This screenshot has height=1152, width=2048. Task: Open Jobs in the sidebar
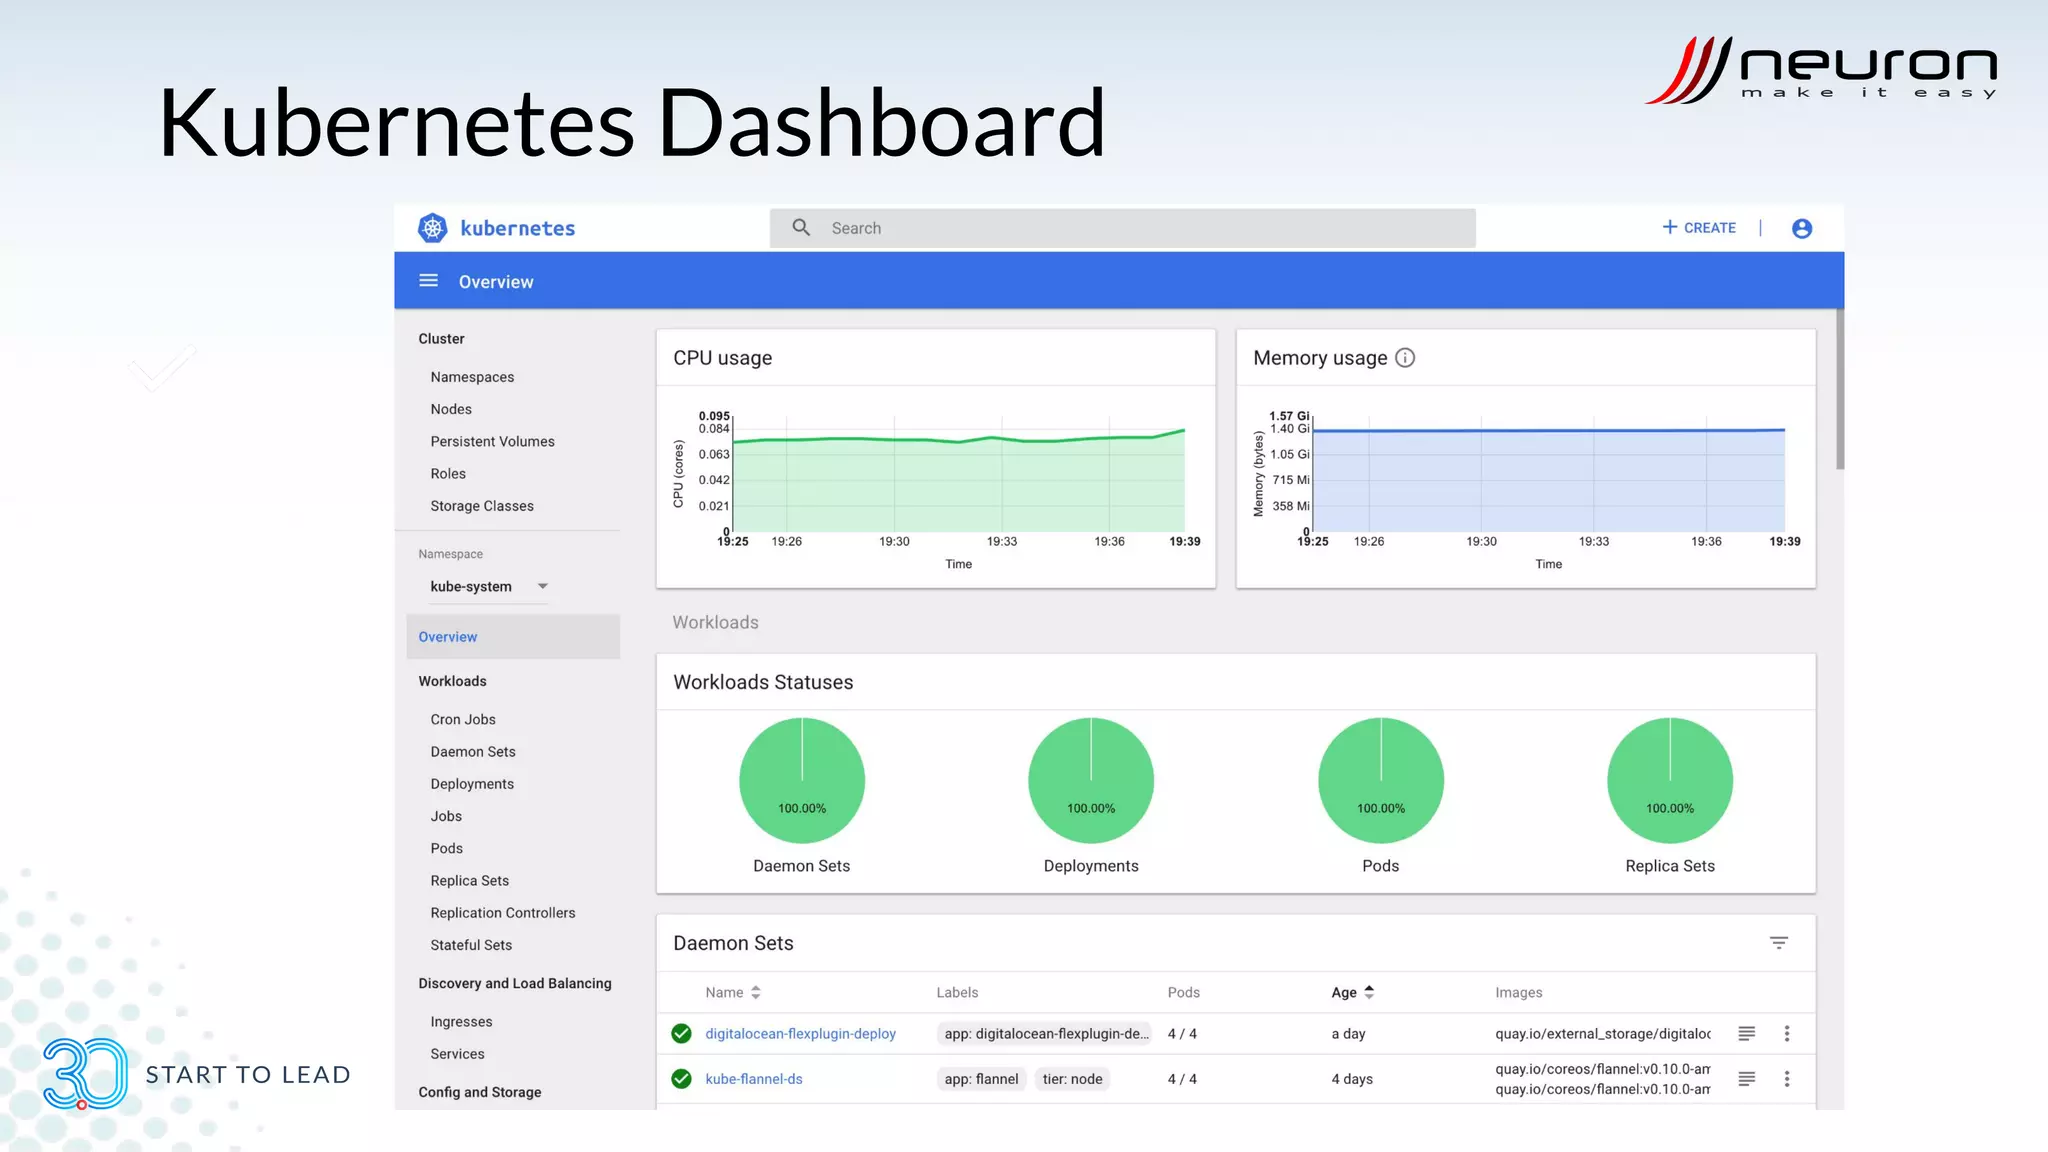click(446, 816)
